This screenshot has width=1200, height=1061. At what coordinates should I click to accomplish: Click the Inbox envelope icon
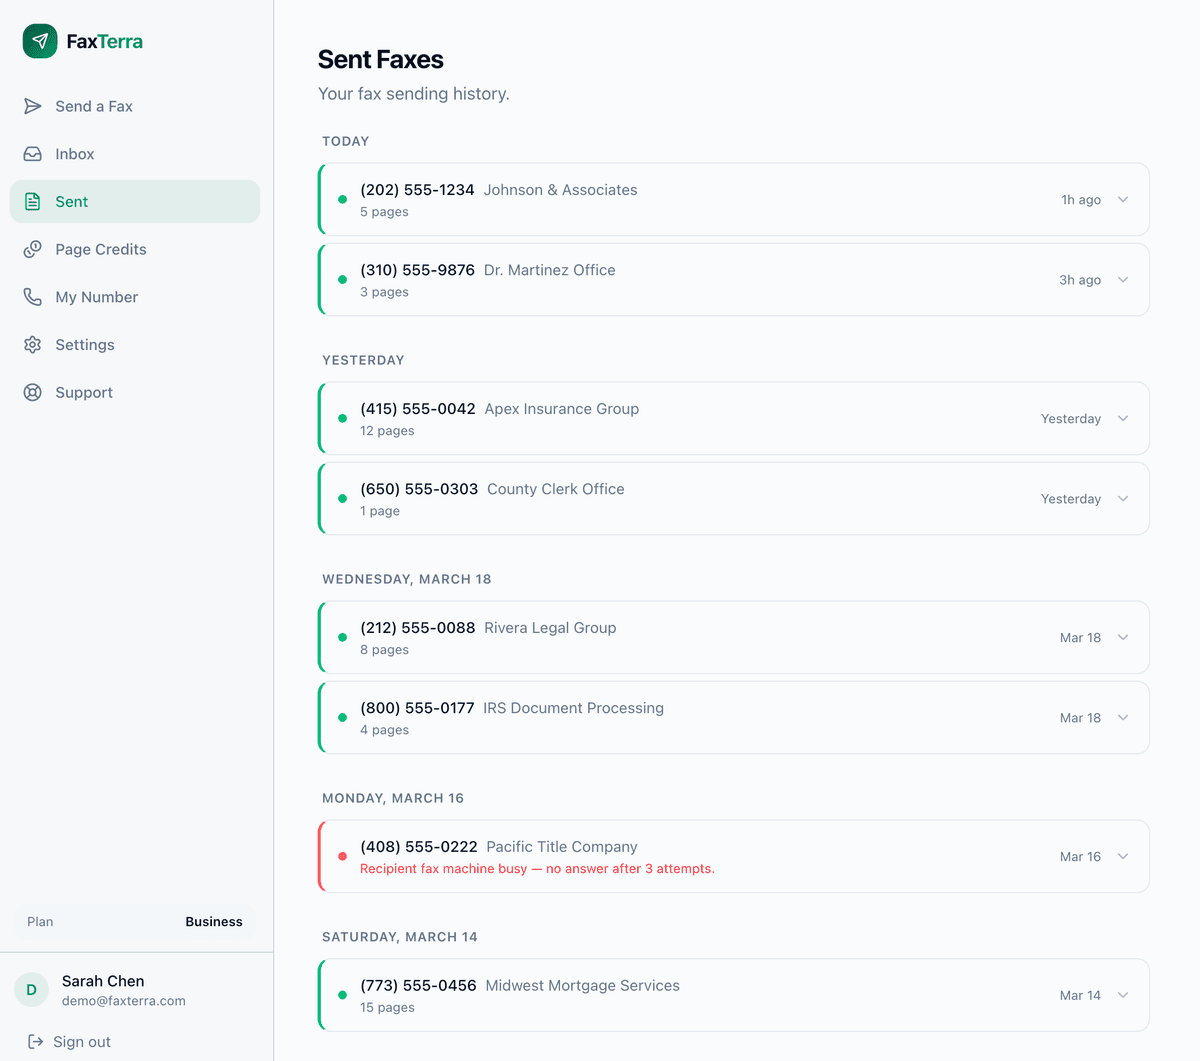click(33, 153)
